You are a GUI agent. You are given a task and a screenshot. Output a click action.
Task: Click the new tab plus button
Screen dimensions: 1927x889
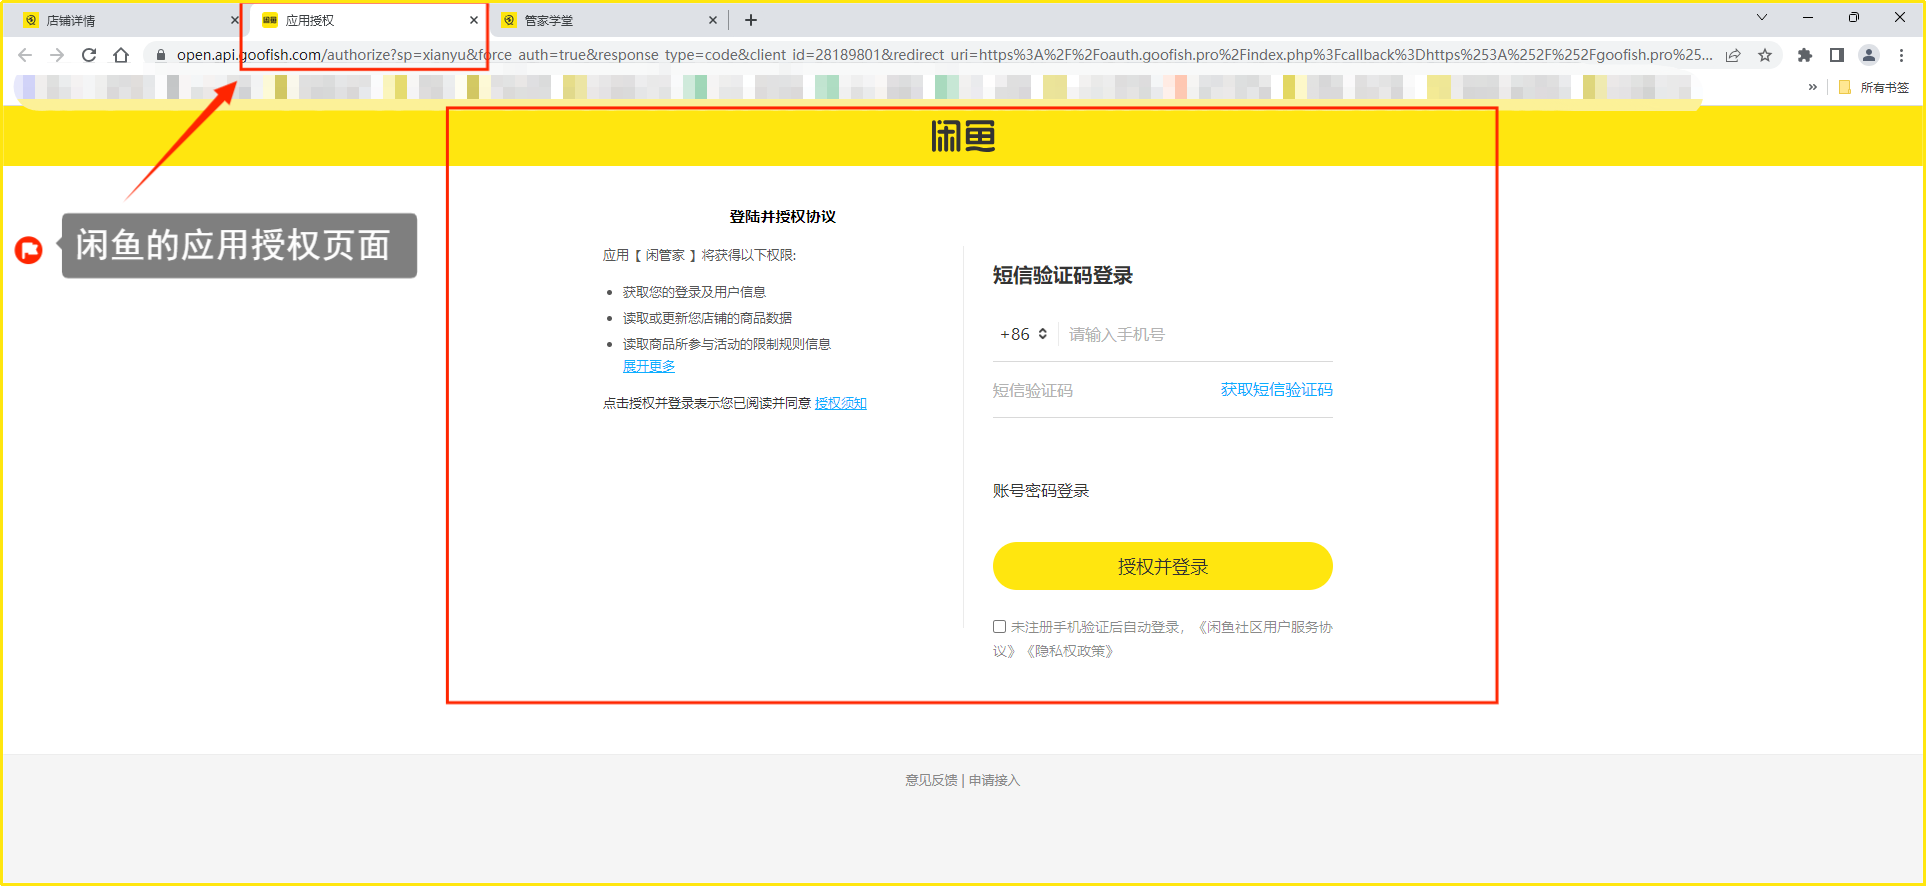pos(751,20)
